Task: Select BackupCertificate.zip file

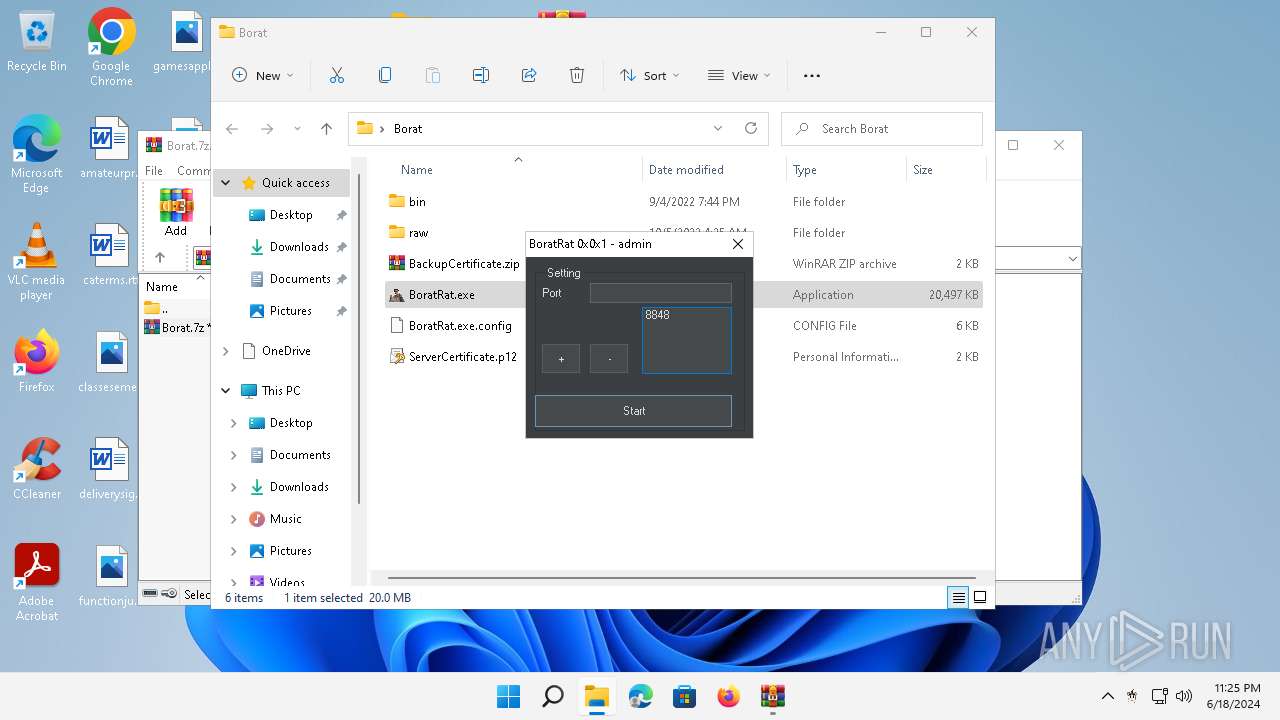Action: point(464,264)
